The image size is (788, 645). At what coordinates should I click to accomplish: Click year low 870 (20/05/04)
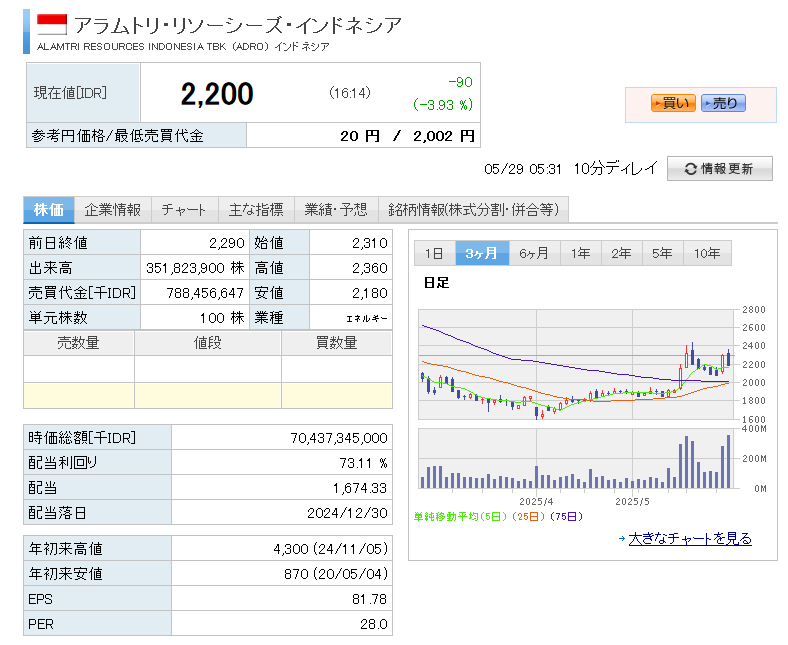coord(336,574)
